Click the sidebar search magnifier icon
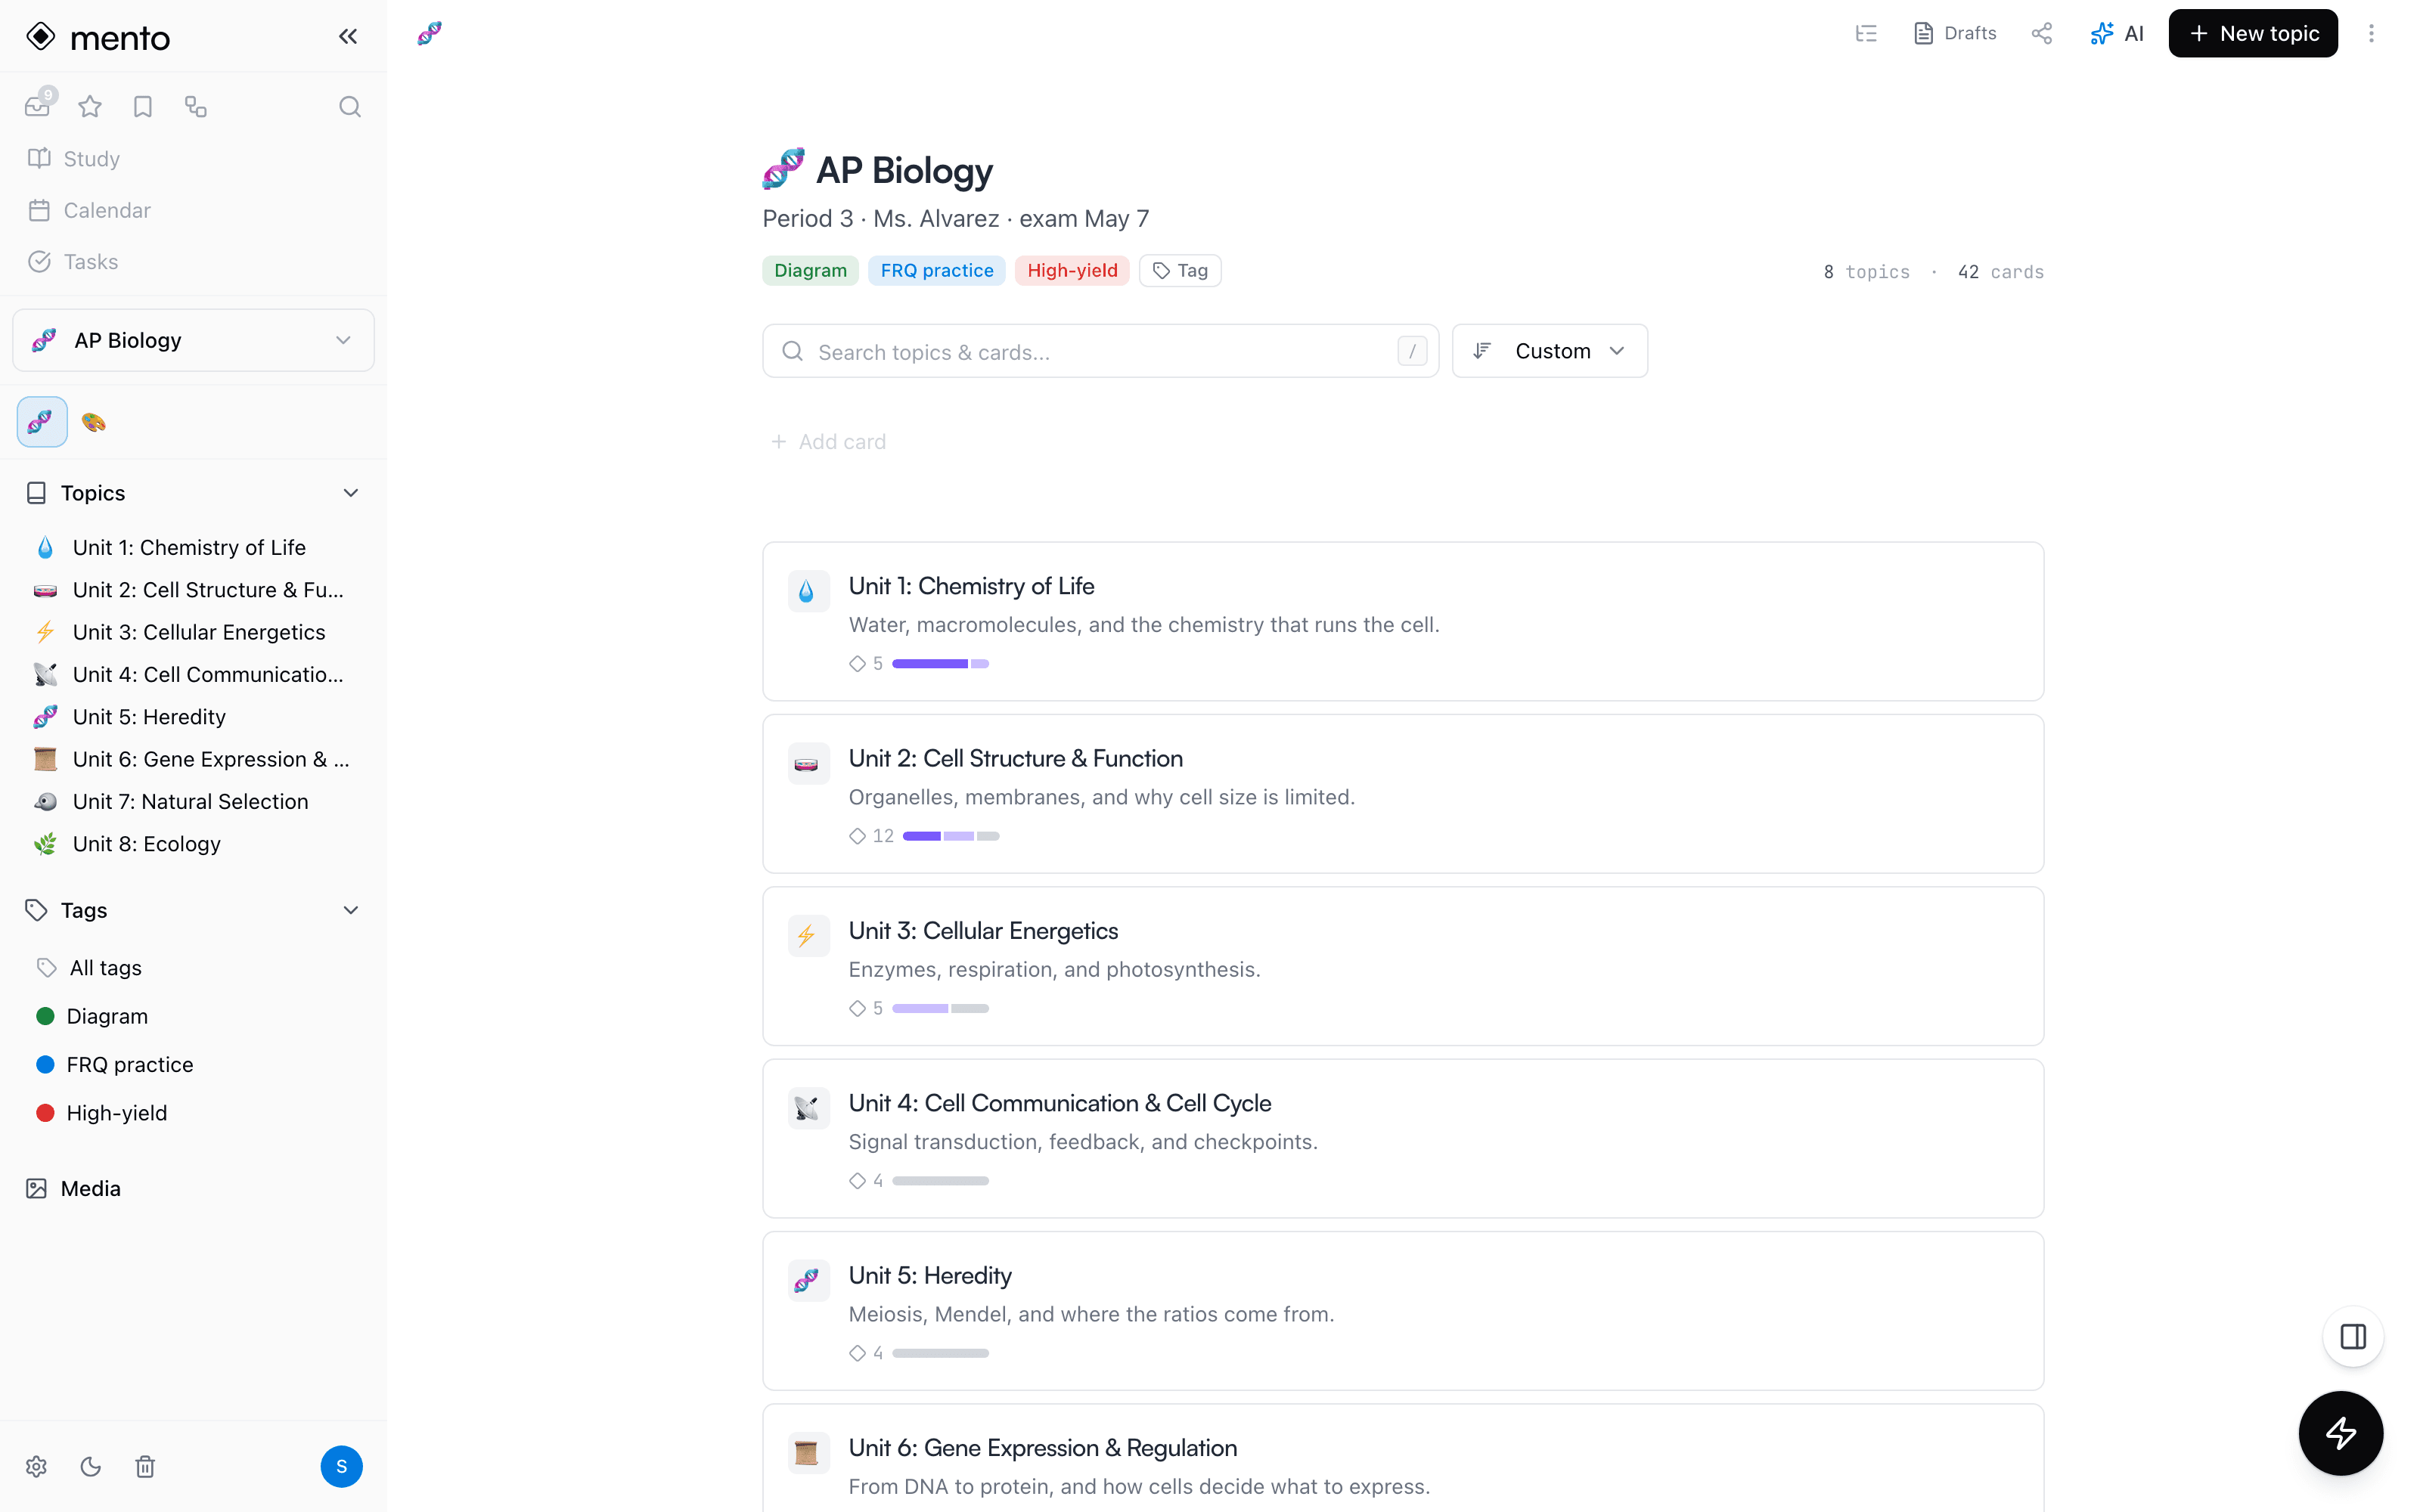This screenshot has width=2420, height=1512. pyautogui.click(x=349, y=106)
